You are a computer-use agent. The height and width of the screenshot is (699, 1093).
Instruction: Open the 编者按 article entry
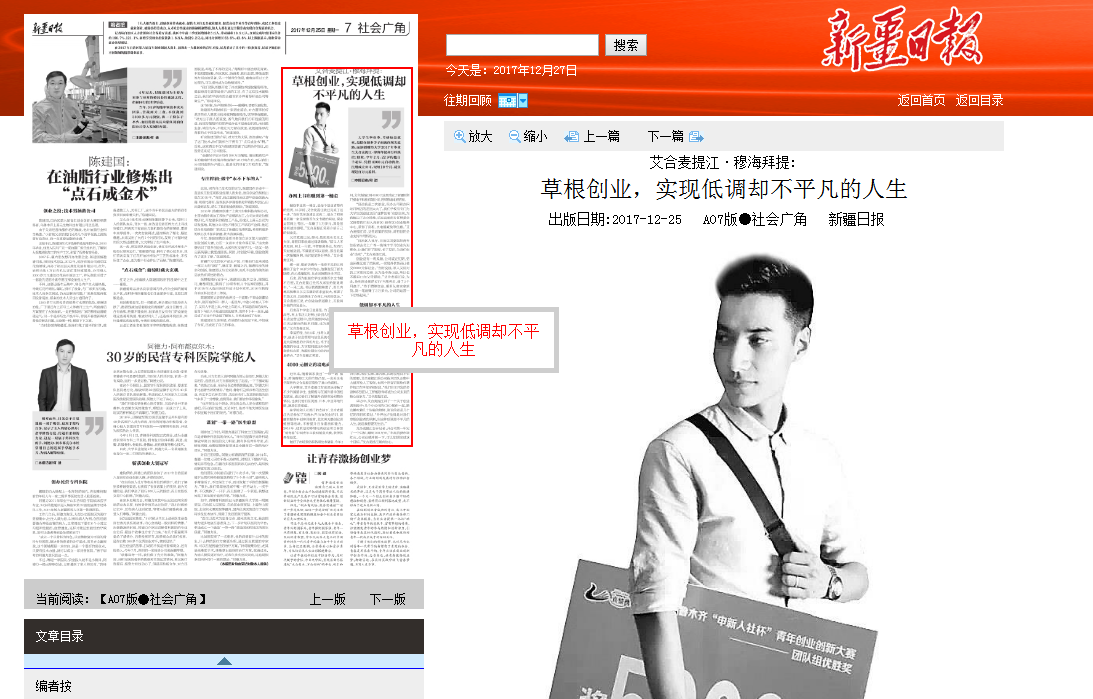[x=54, y=686]
